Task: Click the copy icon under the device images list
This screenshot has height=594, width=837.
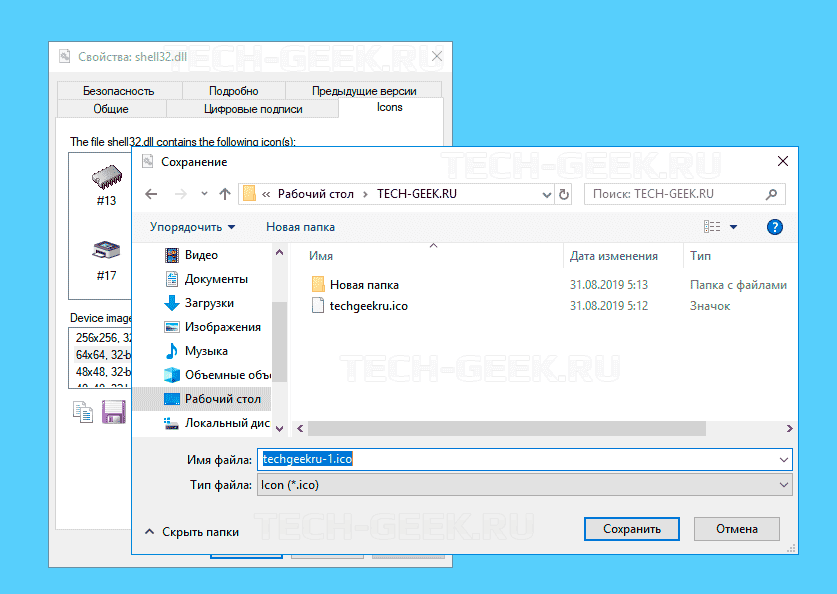Action: click(84, 411)
